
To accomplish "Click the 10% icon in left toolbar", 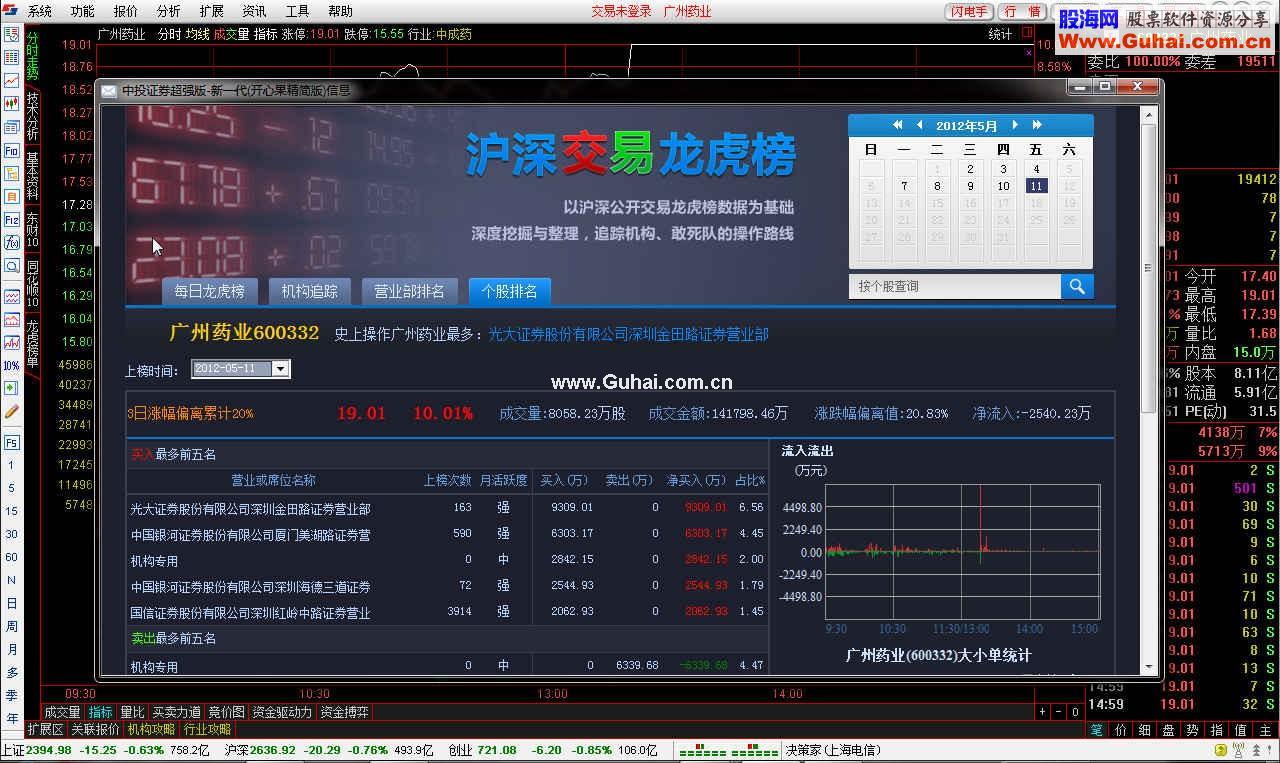I will coord(12,365).
